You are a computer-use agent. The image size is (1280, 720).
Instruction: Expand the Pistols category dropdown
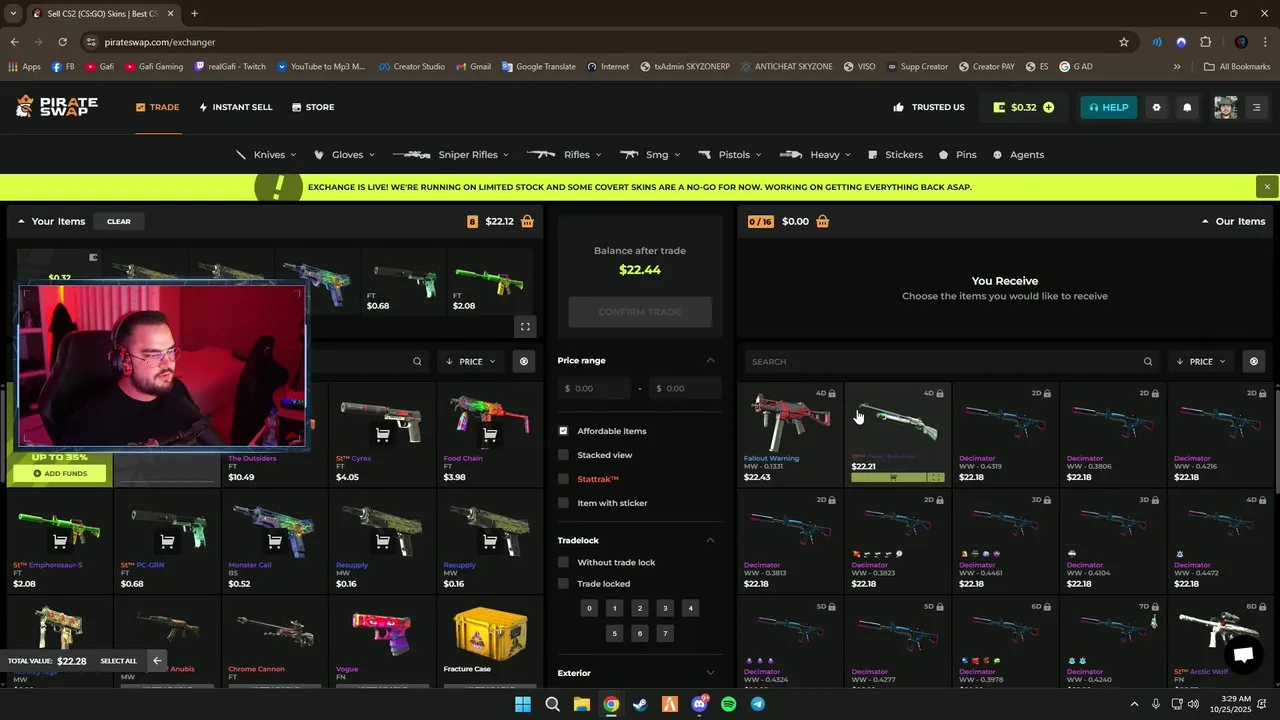click(x=730, y=155)
